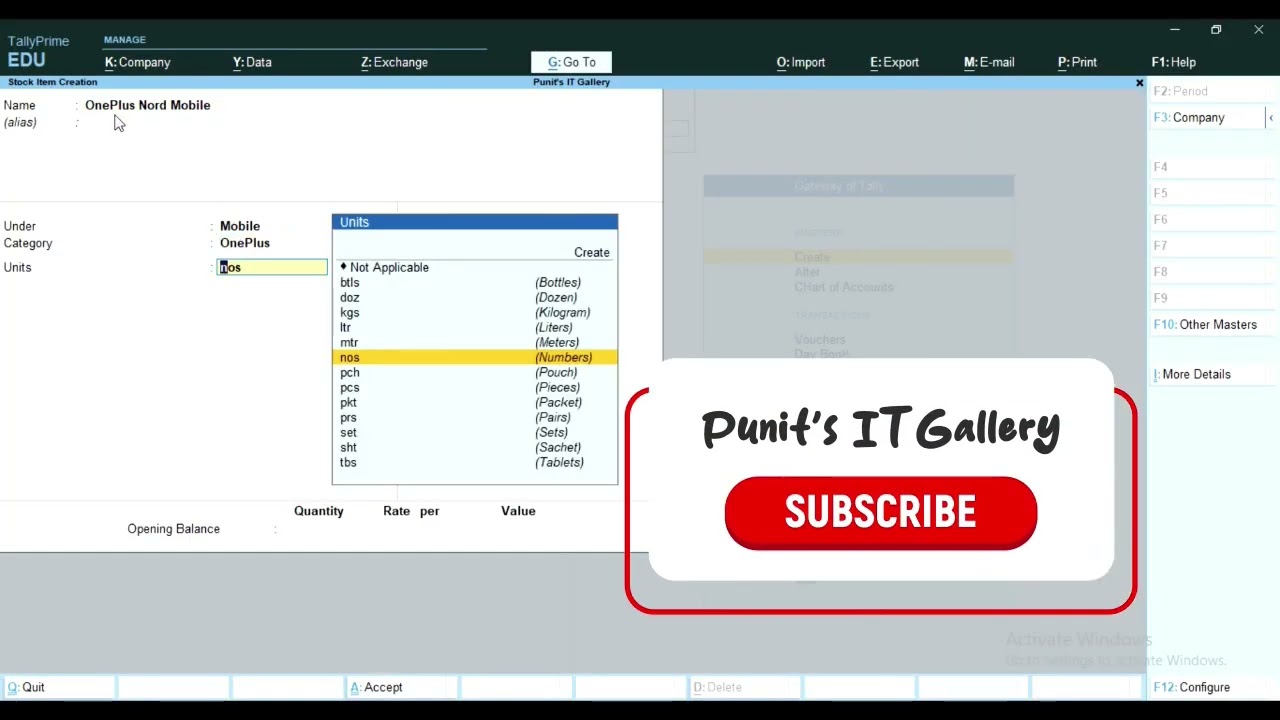1280x720 pixels.
Task: Open the P: Print menu
Action: tap(1077, 62)
